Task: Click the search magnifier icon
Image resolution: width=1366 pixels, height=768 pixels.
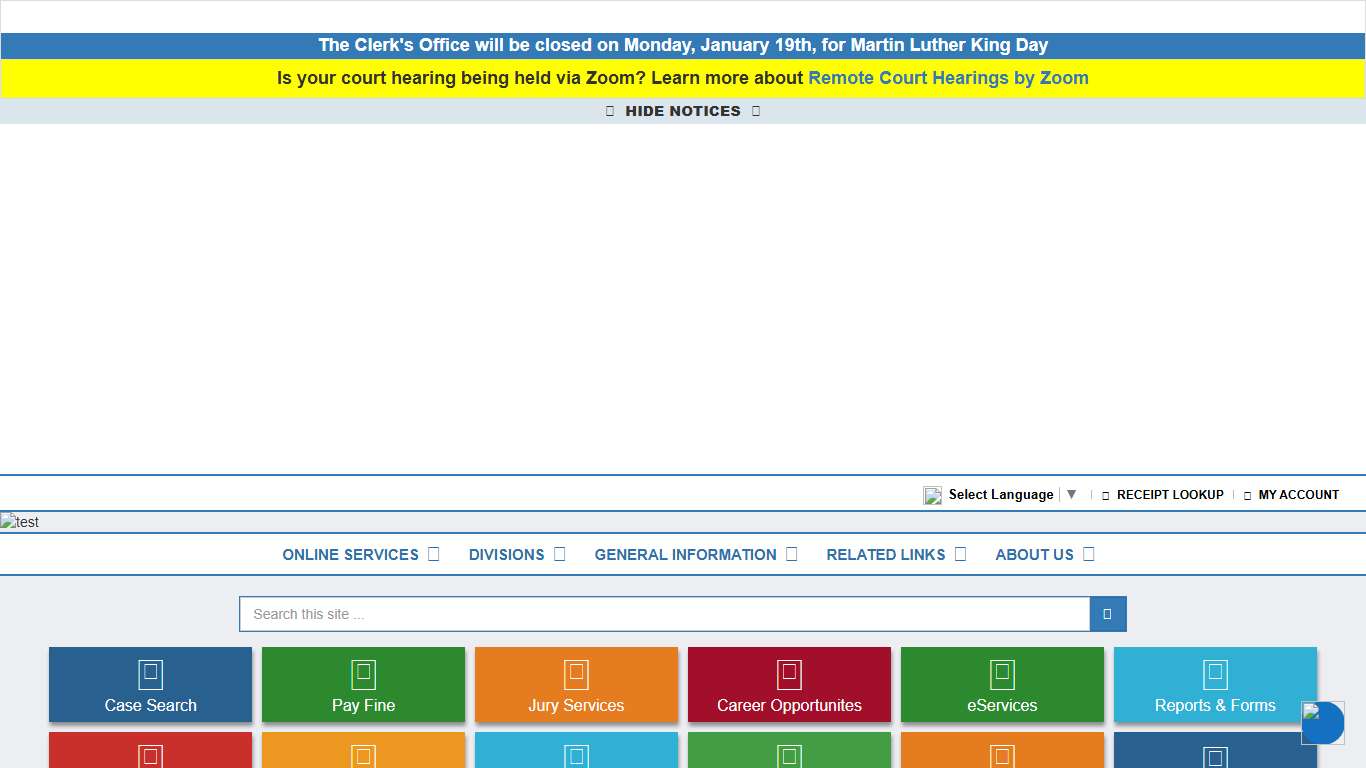Action: click(x=1107, y=614)
